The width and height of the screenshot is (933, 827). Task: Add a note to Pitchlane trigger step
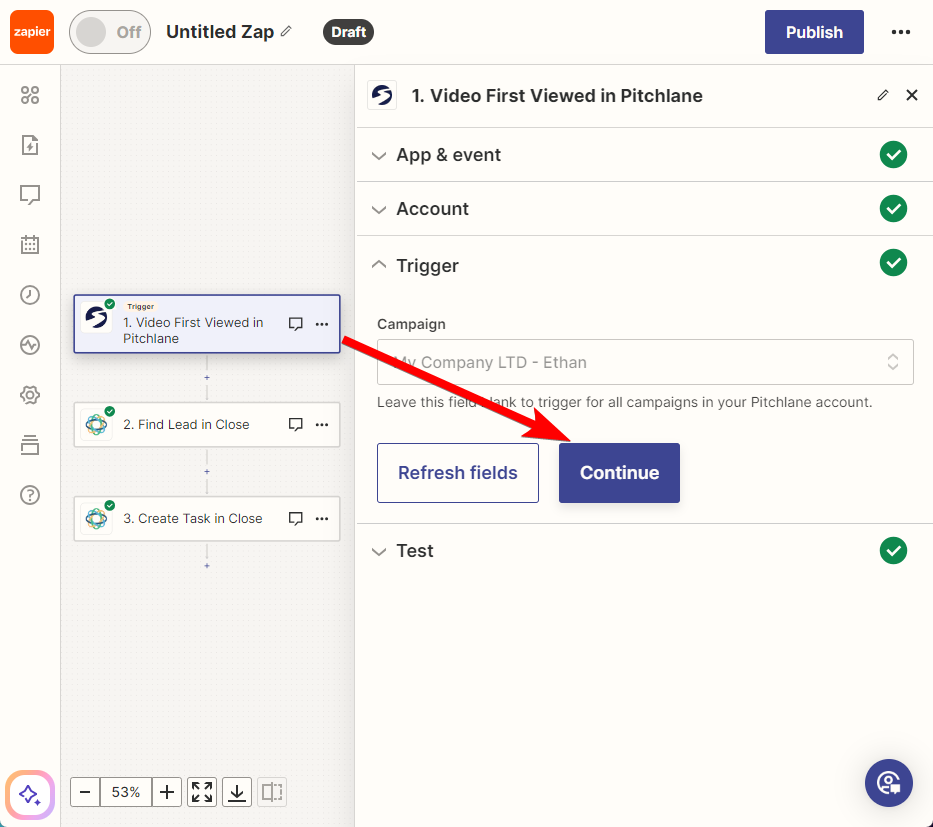tap(296, 324)
